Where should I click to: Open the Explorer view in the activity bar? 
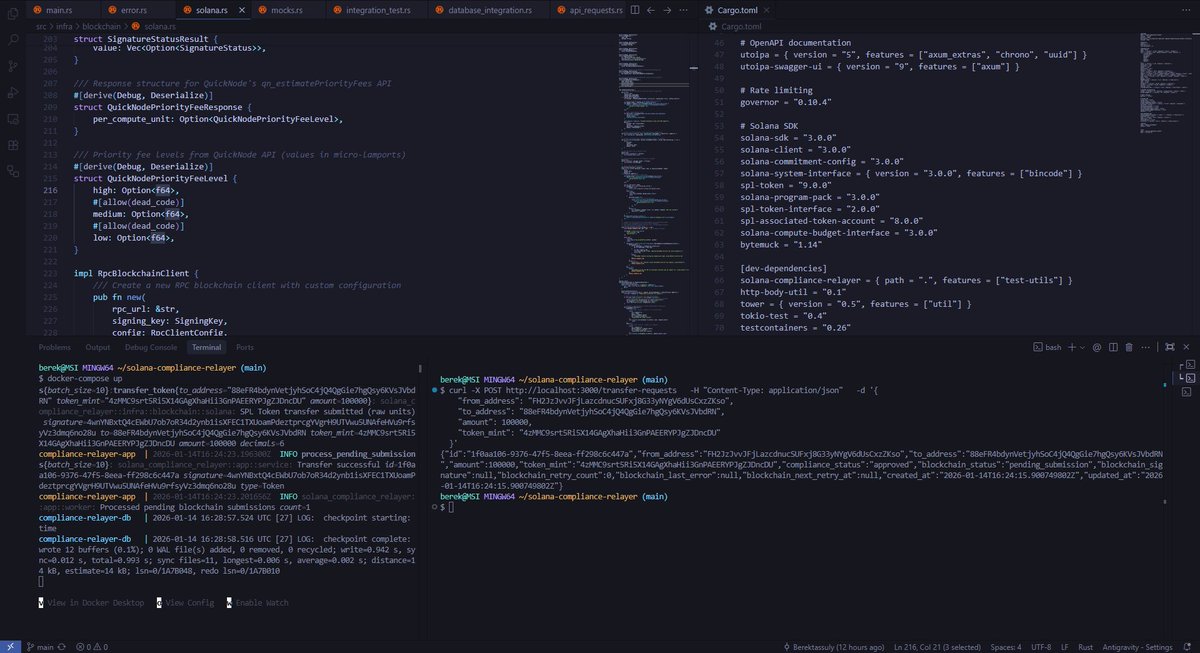pyautogui.click(x=12, y=14)
